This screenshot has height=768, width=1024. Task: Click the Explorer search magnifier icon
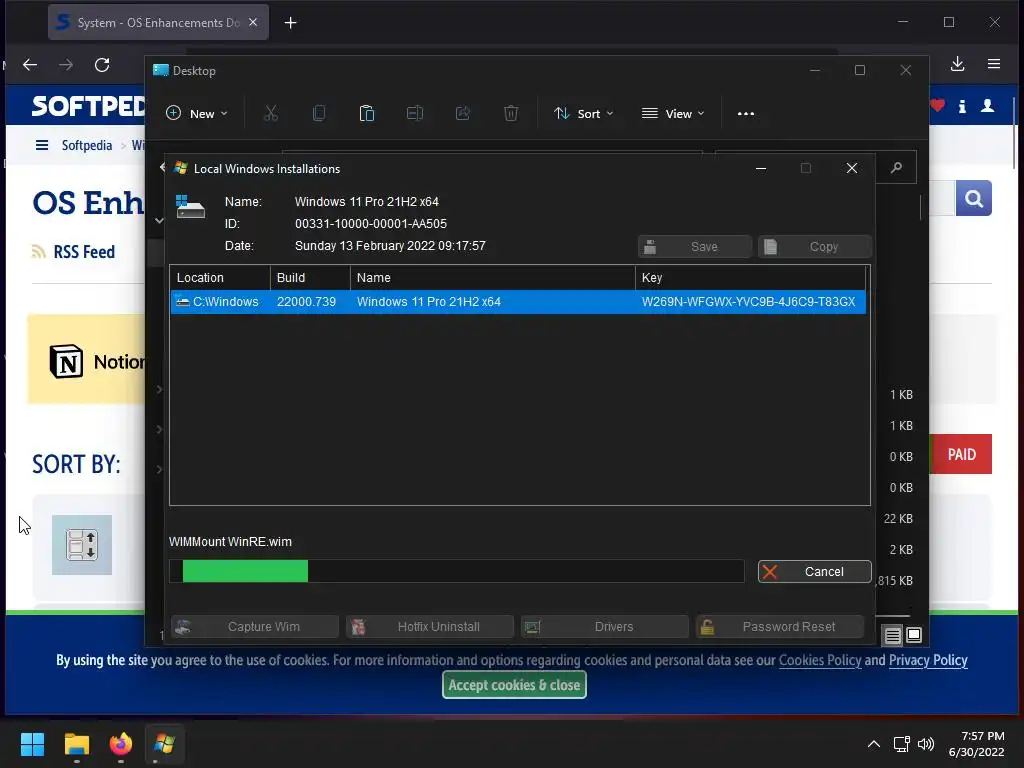pos(896,168)
